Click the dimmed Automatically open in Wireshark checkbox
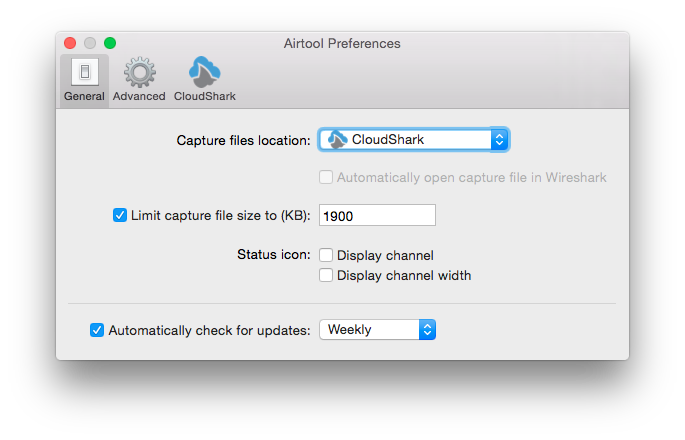This screenshot has width=685, height=440. click(x=326, y=177)
